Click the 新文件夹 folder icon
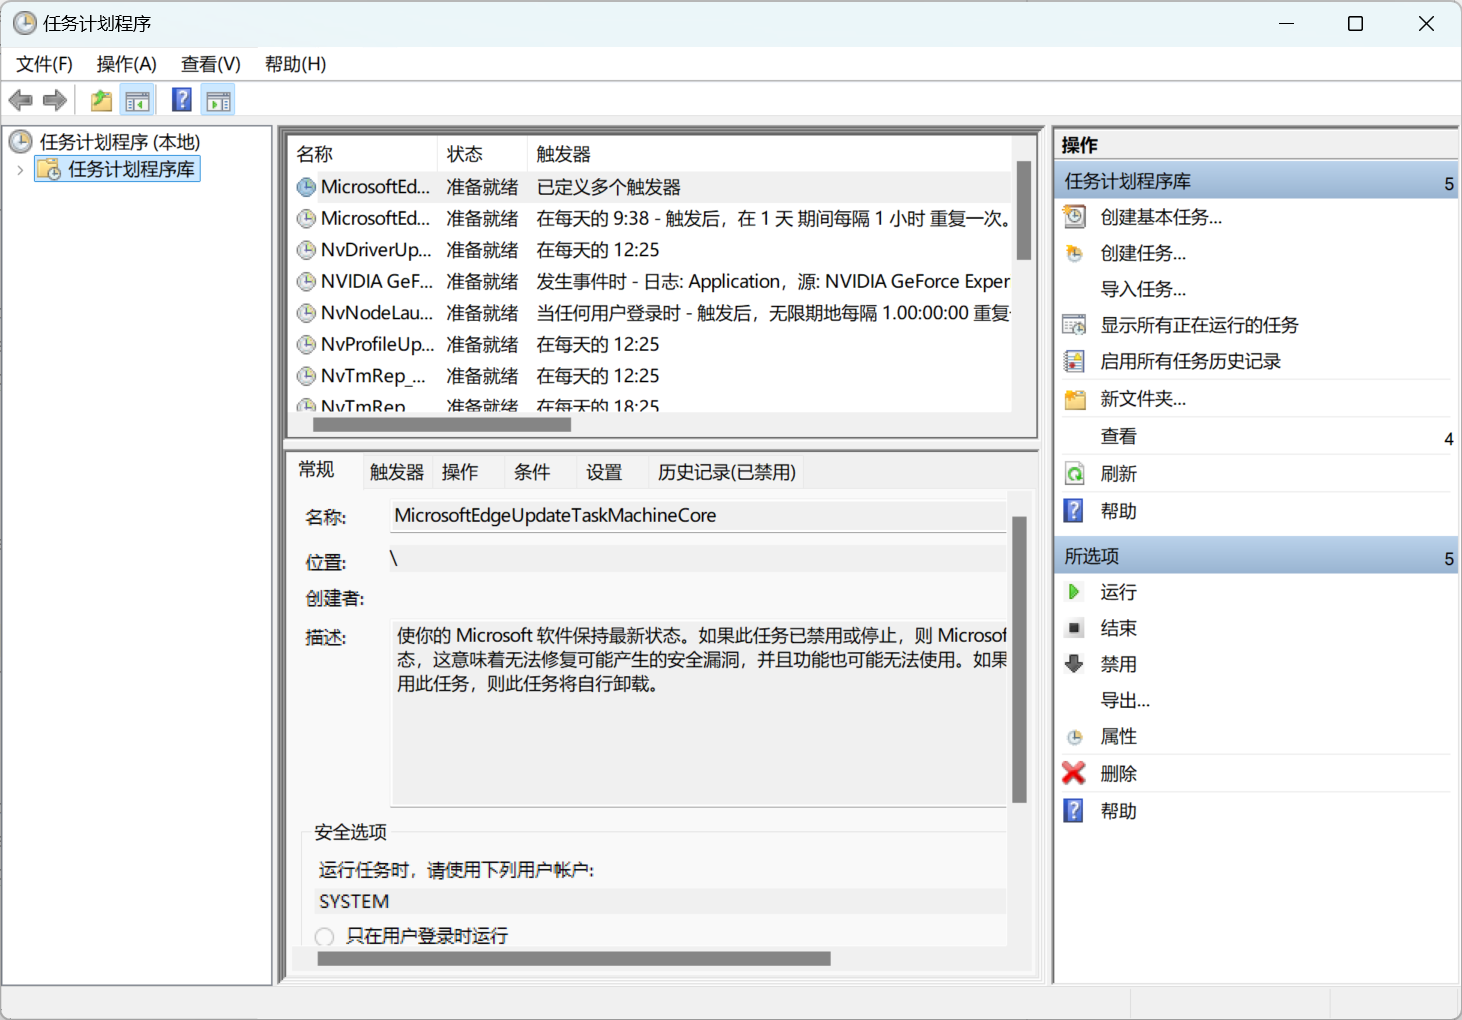Image resolution: width=1462 pixels, height=1020 pixels. click(x=1075, y=399)
